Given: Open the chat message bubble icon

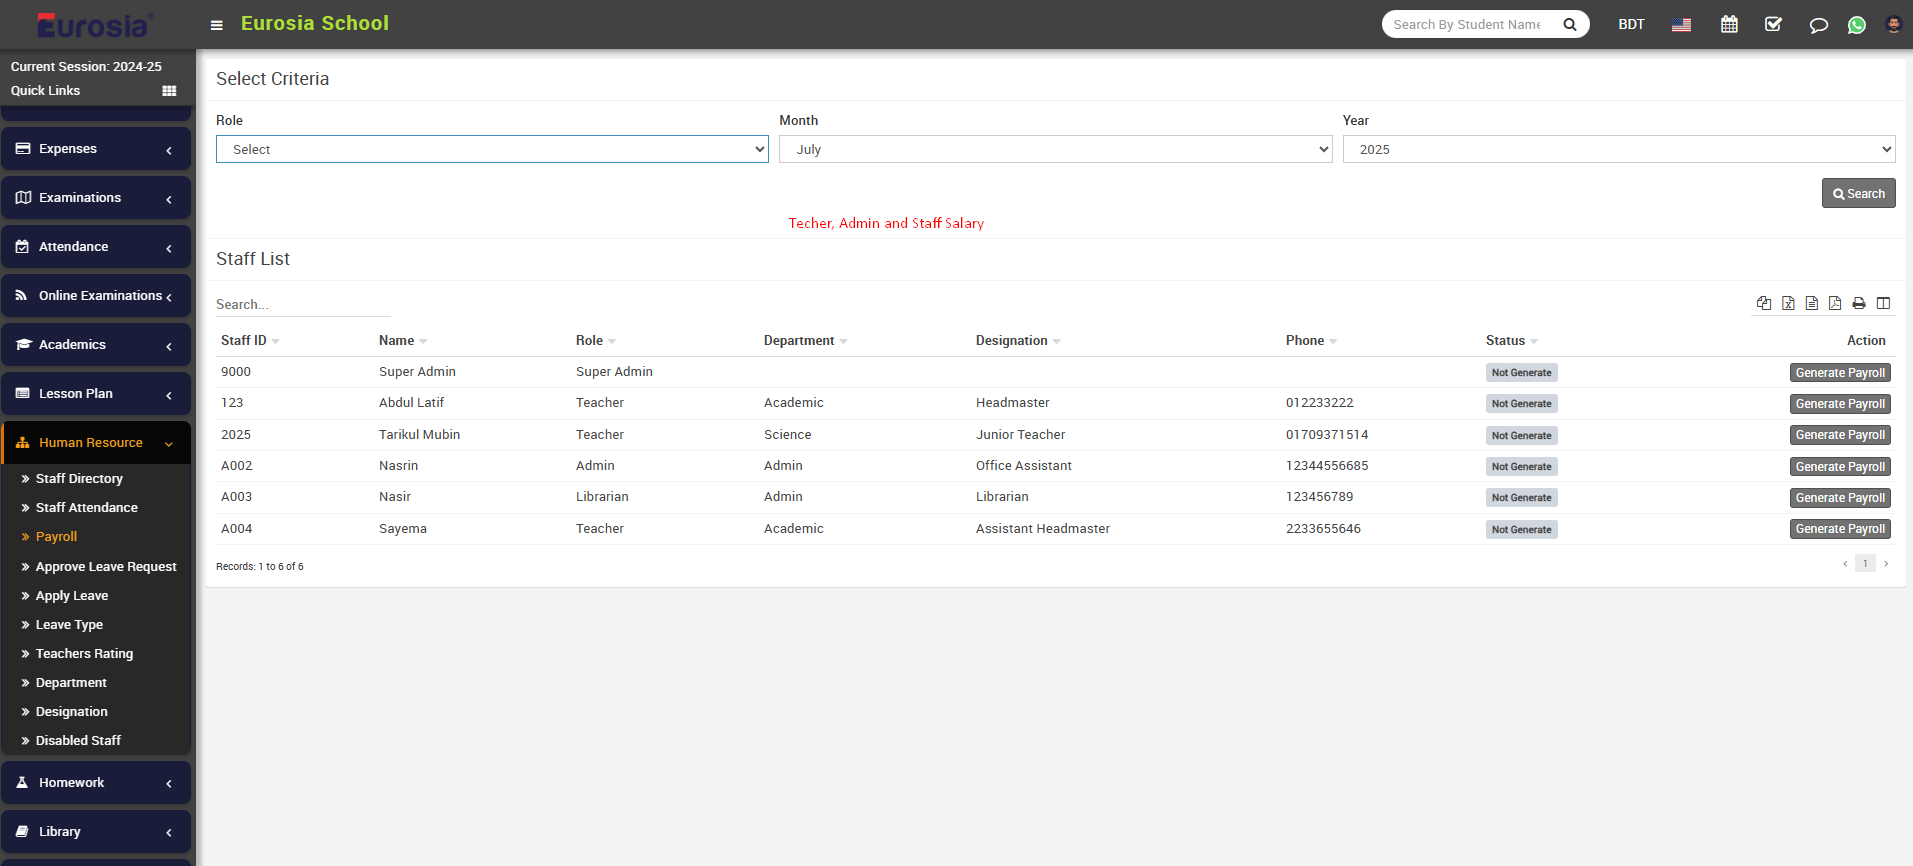Looking at the screenshot, I should (1818, 25).
